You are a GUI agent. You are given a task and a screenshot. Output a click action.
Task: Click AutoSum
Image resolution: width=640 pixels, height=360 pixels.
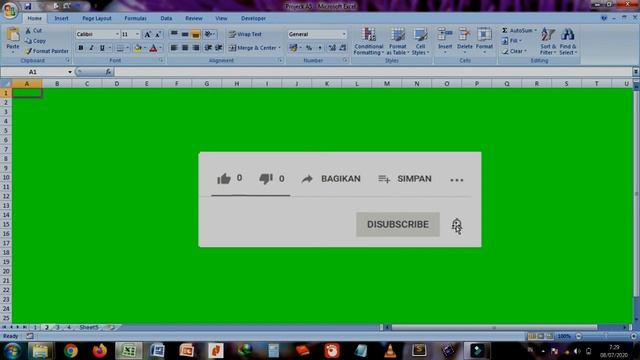(x=517, y=31)
